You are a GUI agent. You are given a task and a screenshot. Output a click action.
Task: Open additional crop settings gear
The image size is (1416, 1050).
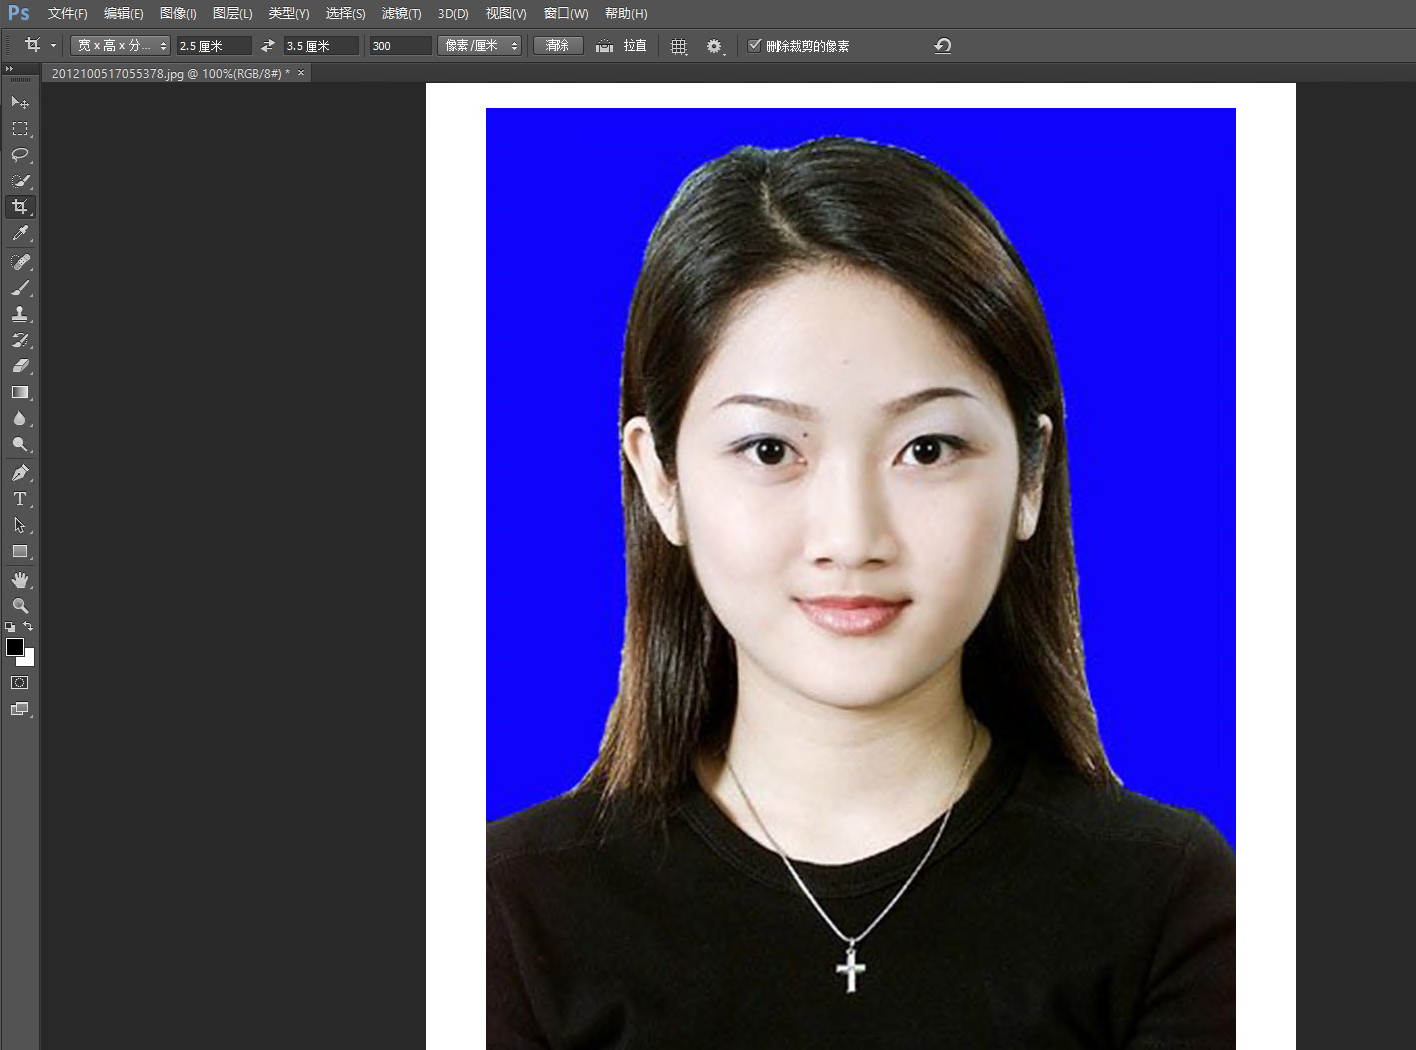pos(714,46)
